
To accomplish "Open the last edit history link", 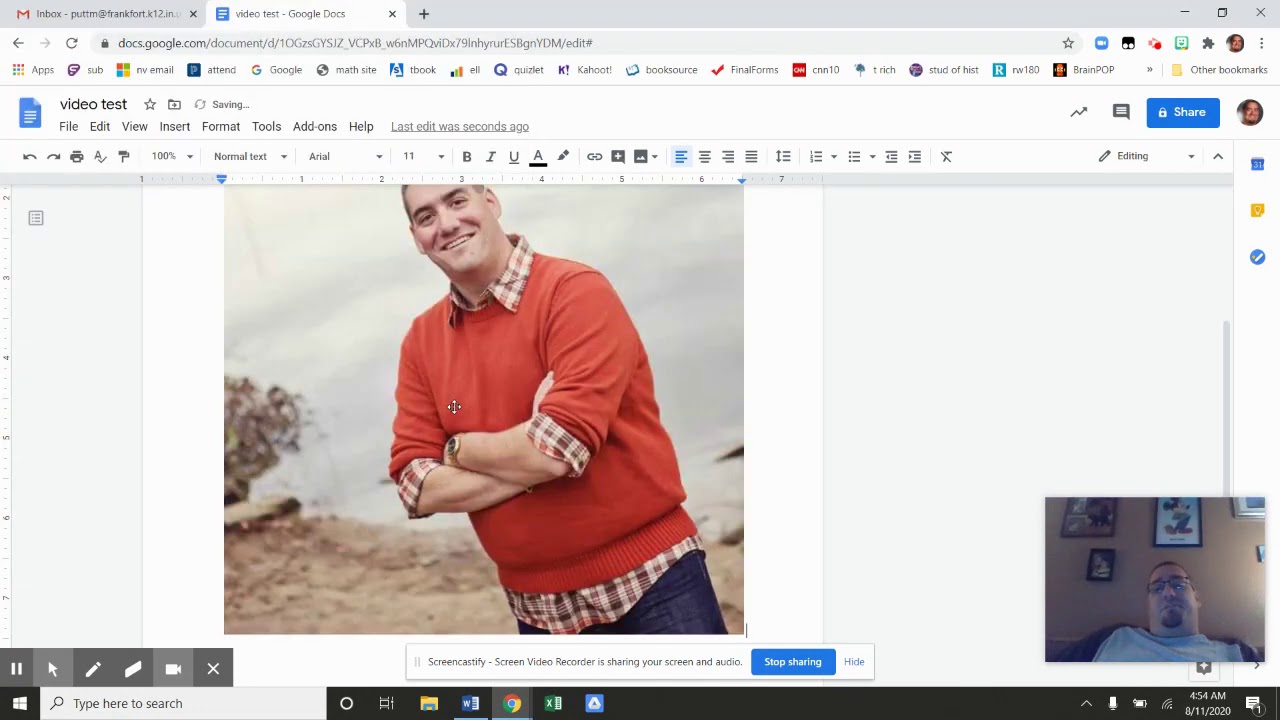I will (x=460, y=126).
